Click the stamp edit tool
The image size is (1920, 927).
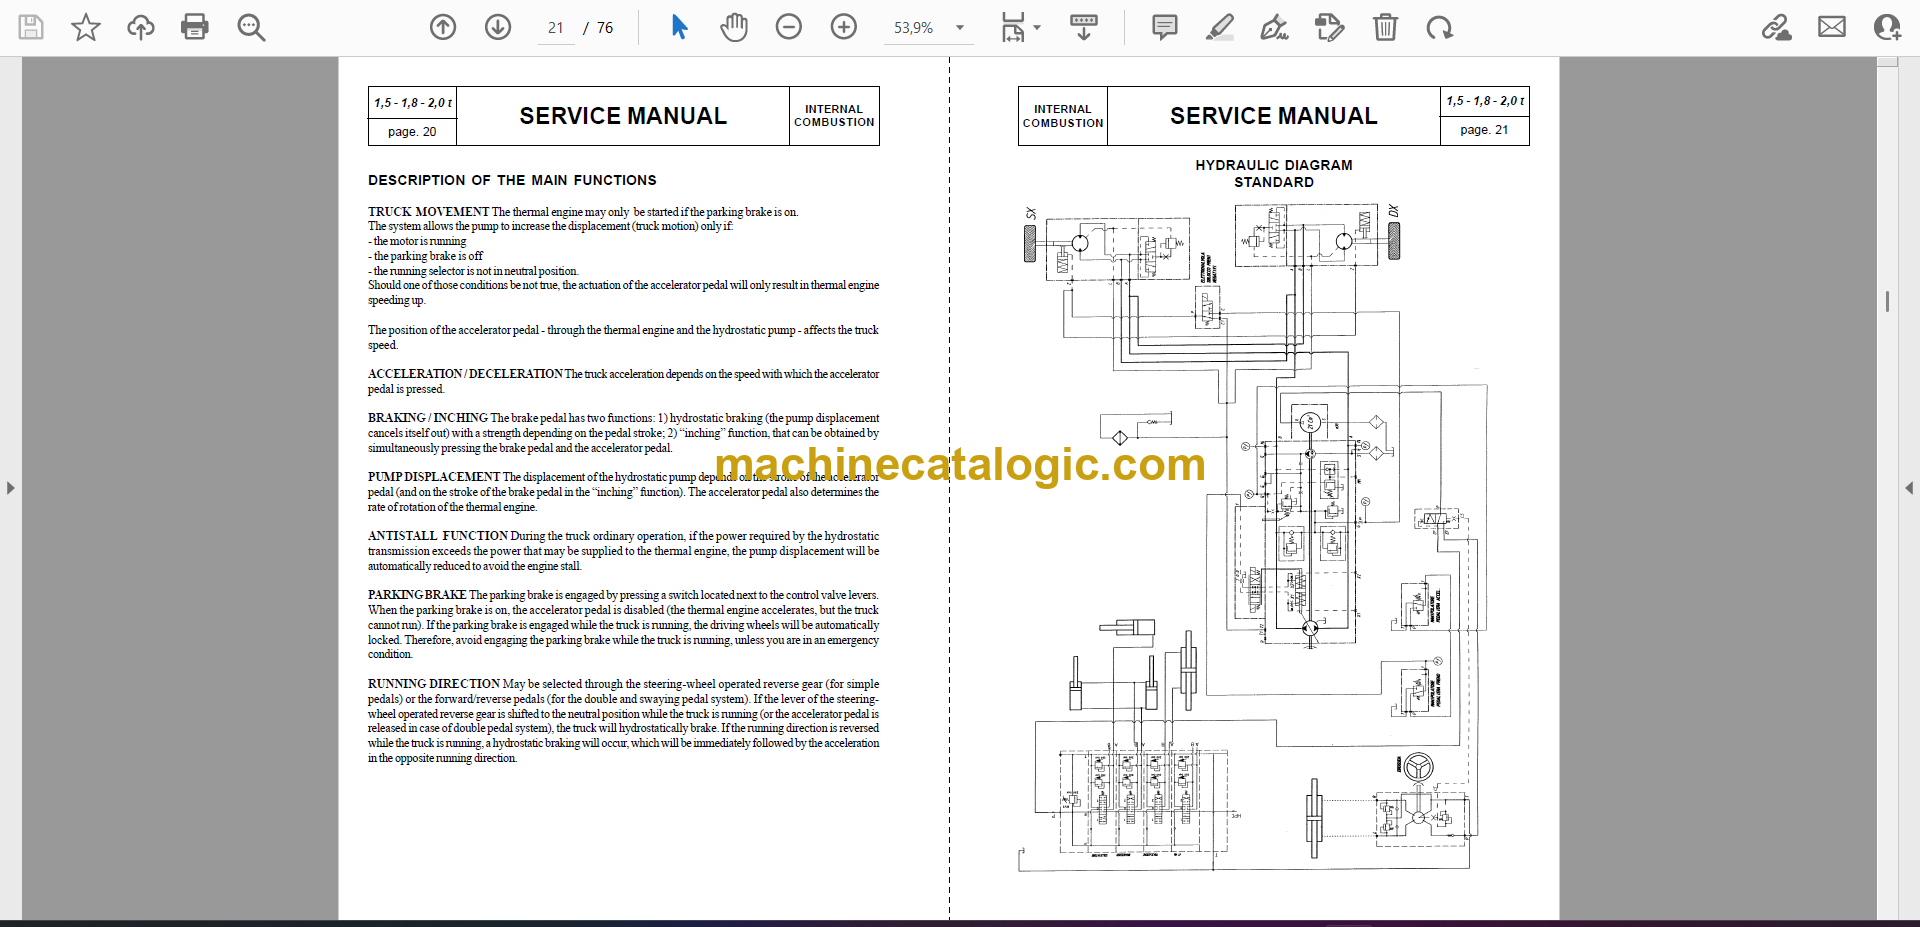coord(1330,27)
